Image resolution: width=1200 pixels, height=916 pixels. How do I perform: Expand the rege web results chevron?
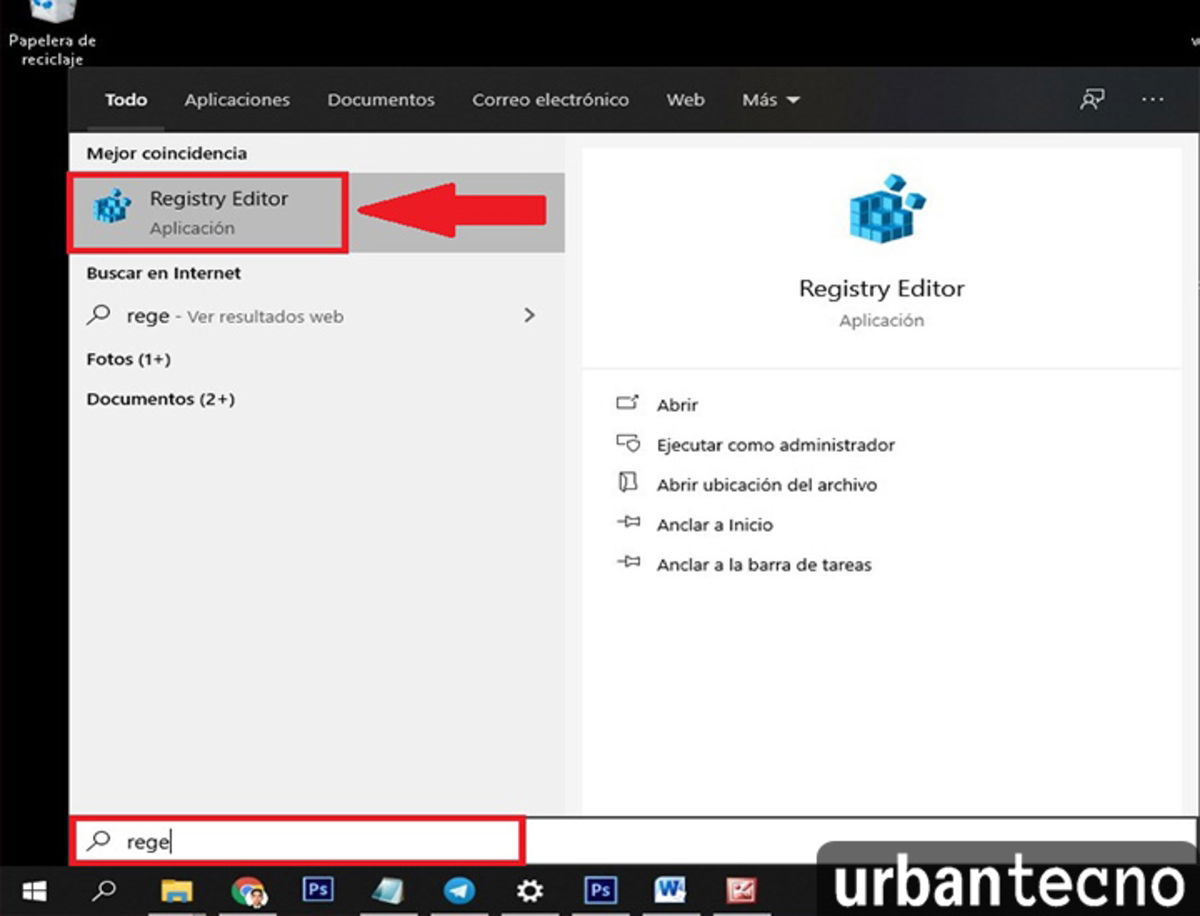pyautogui.click(x=530, y=315)
